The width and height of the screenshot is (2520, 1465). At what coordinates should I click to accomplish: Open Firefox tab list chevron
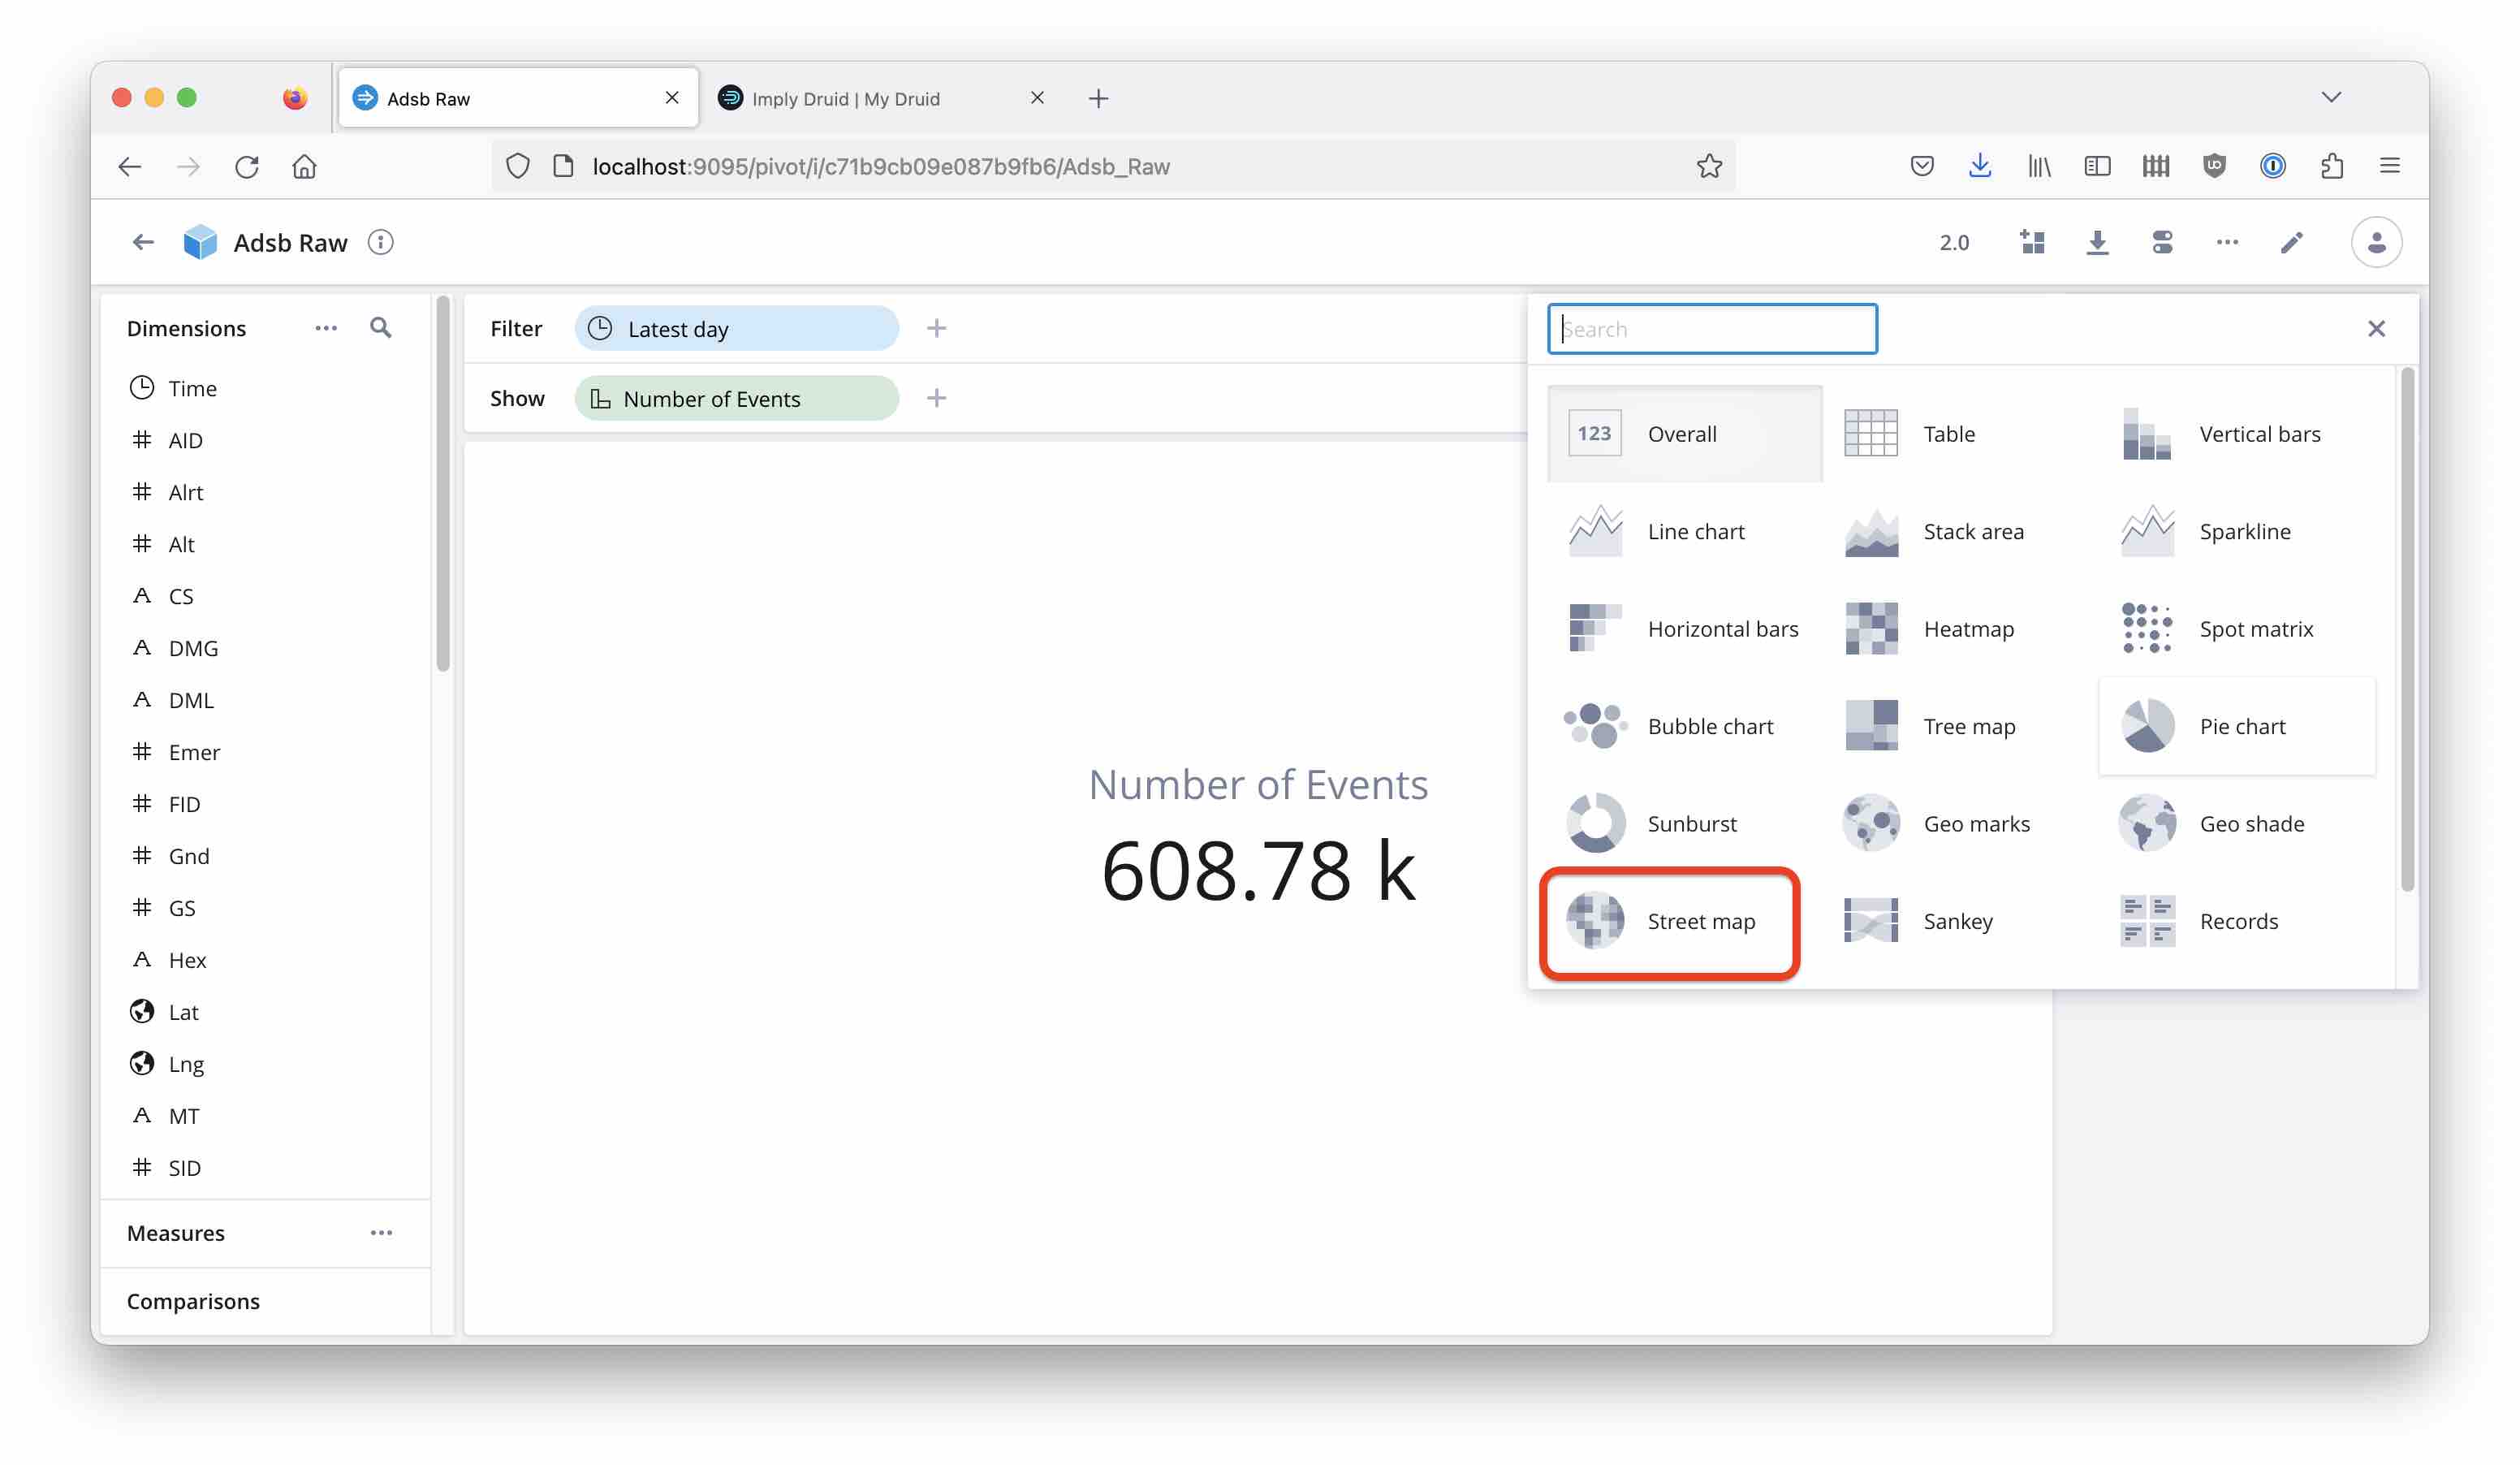tap(2331, 97)
